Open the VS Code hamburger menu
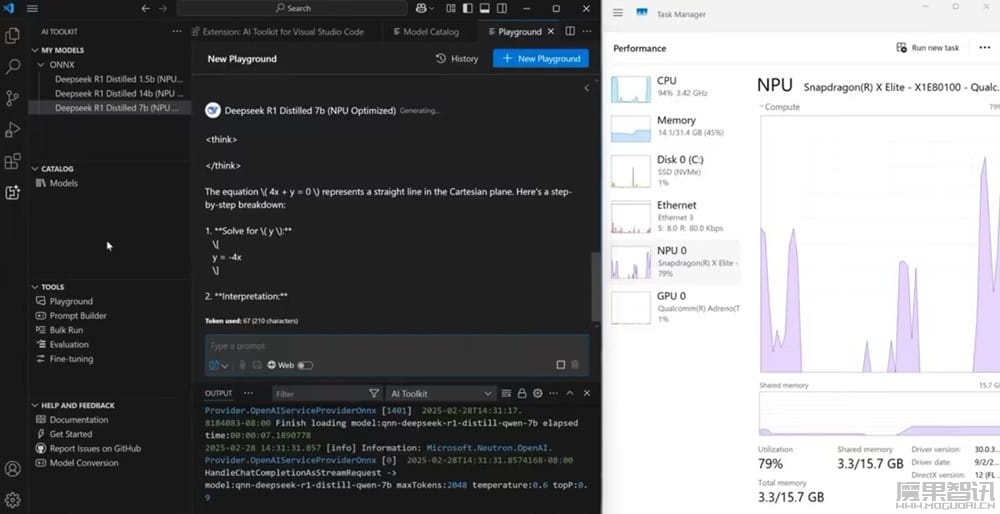1000x514 pixels. (32, 8)
